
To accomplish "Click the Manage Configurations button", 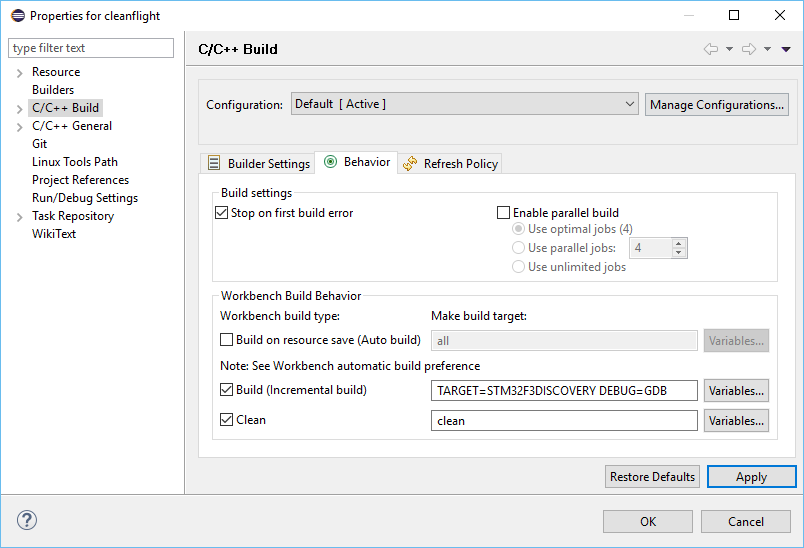I will point(716,104).
